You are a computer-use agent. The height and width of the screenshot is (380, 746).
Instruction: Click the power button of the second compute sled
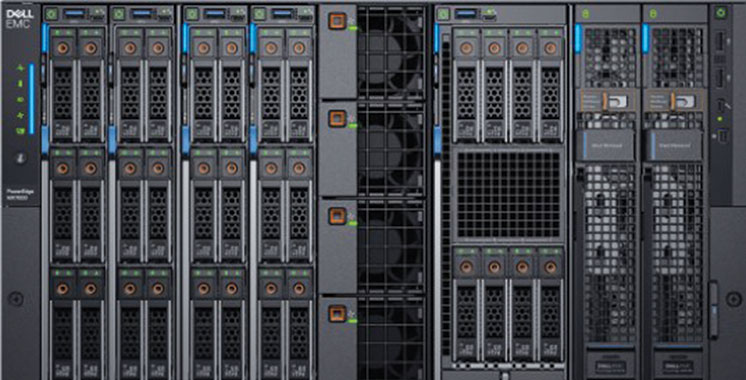tap(119, 14)
